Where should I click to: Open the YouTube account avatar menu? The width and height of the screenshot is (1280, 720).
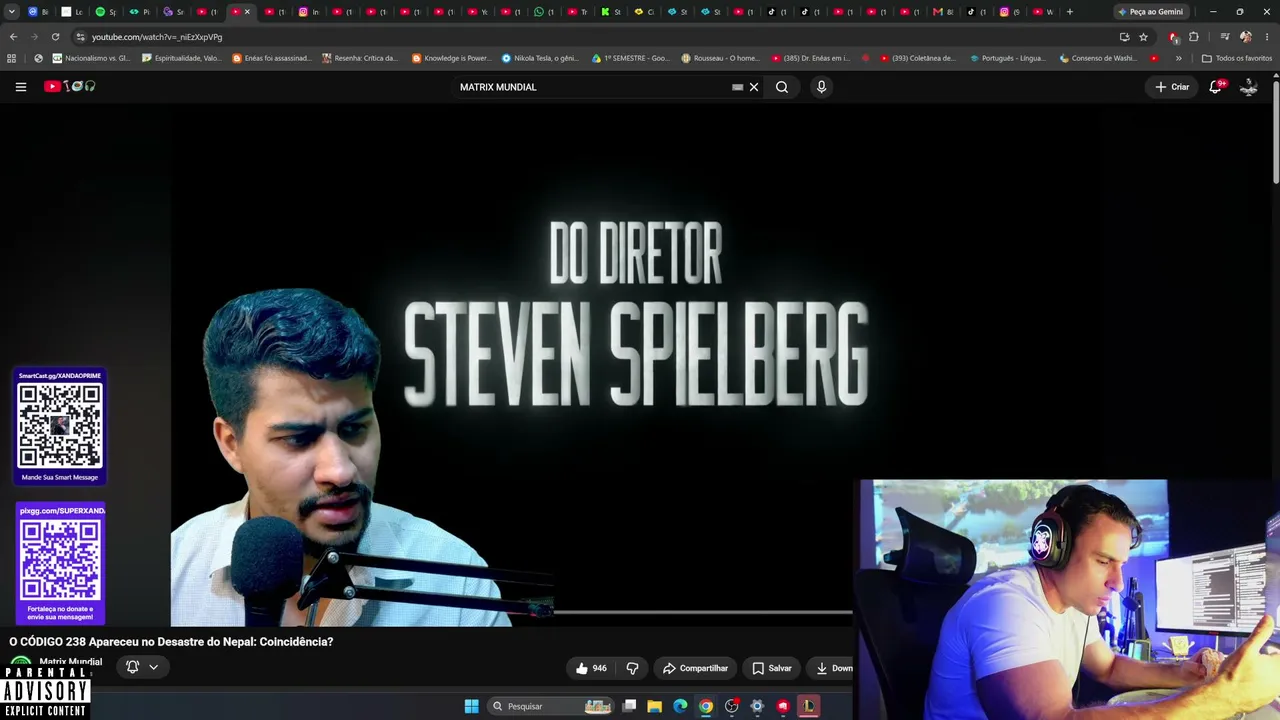1248,87
